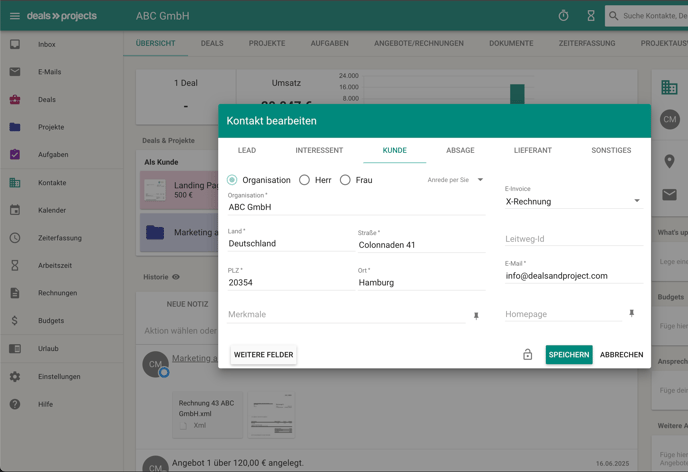The image size is (688, 472).
Task: Open Zeiterfassung clock icon in sidebar
Action: (15, 238)
